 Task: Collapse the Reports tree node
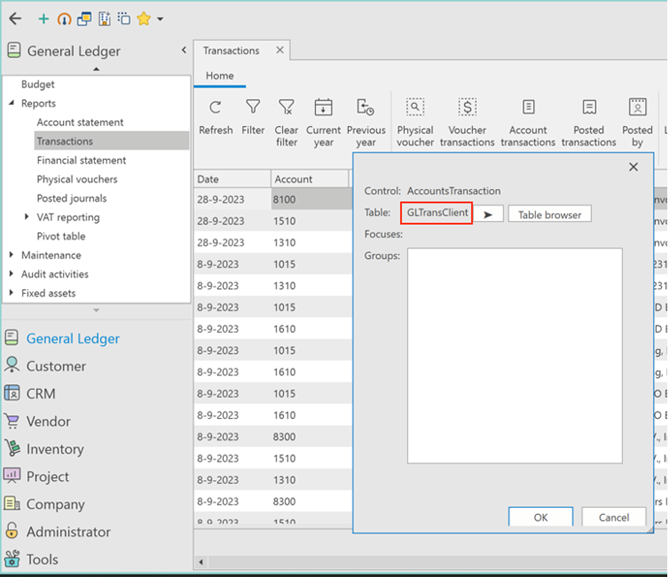(x=11, y=104)
